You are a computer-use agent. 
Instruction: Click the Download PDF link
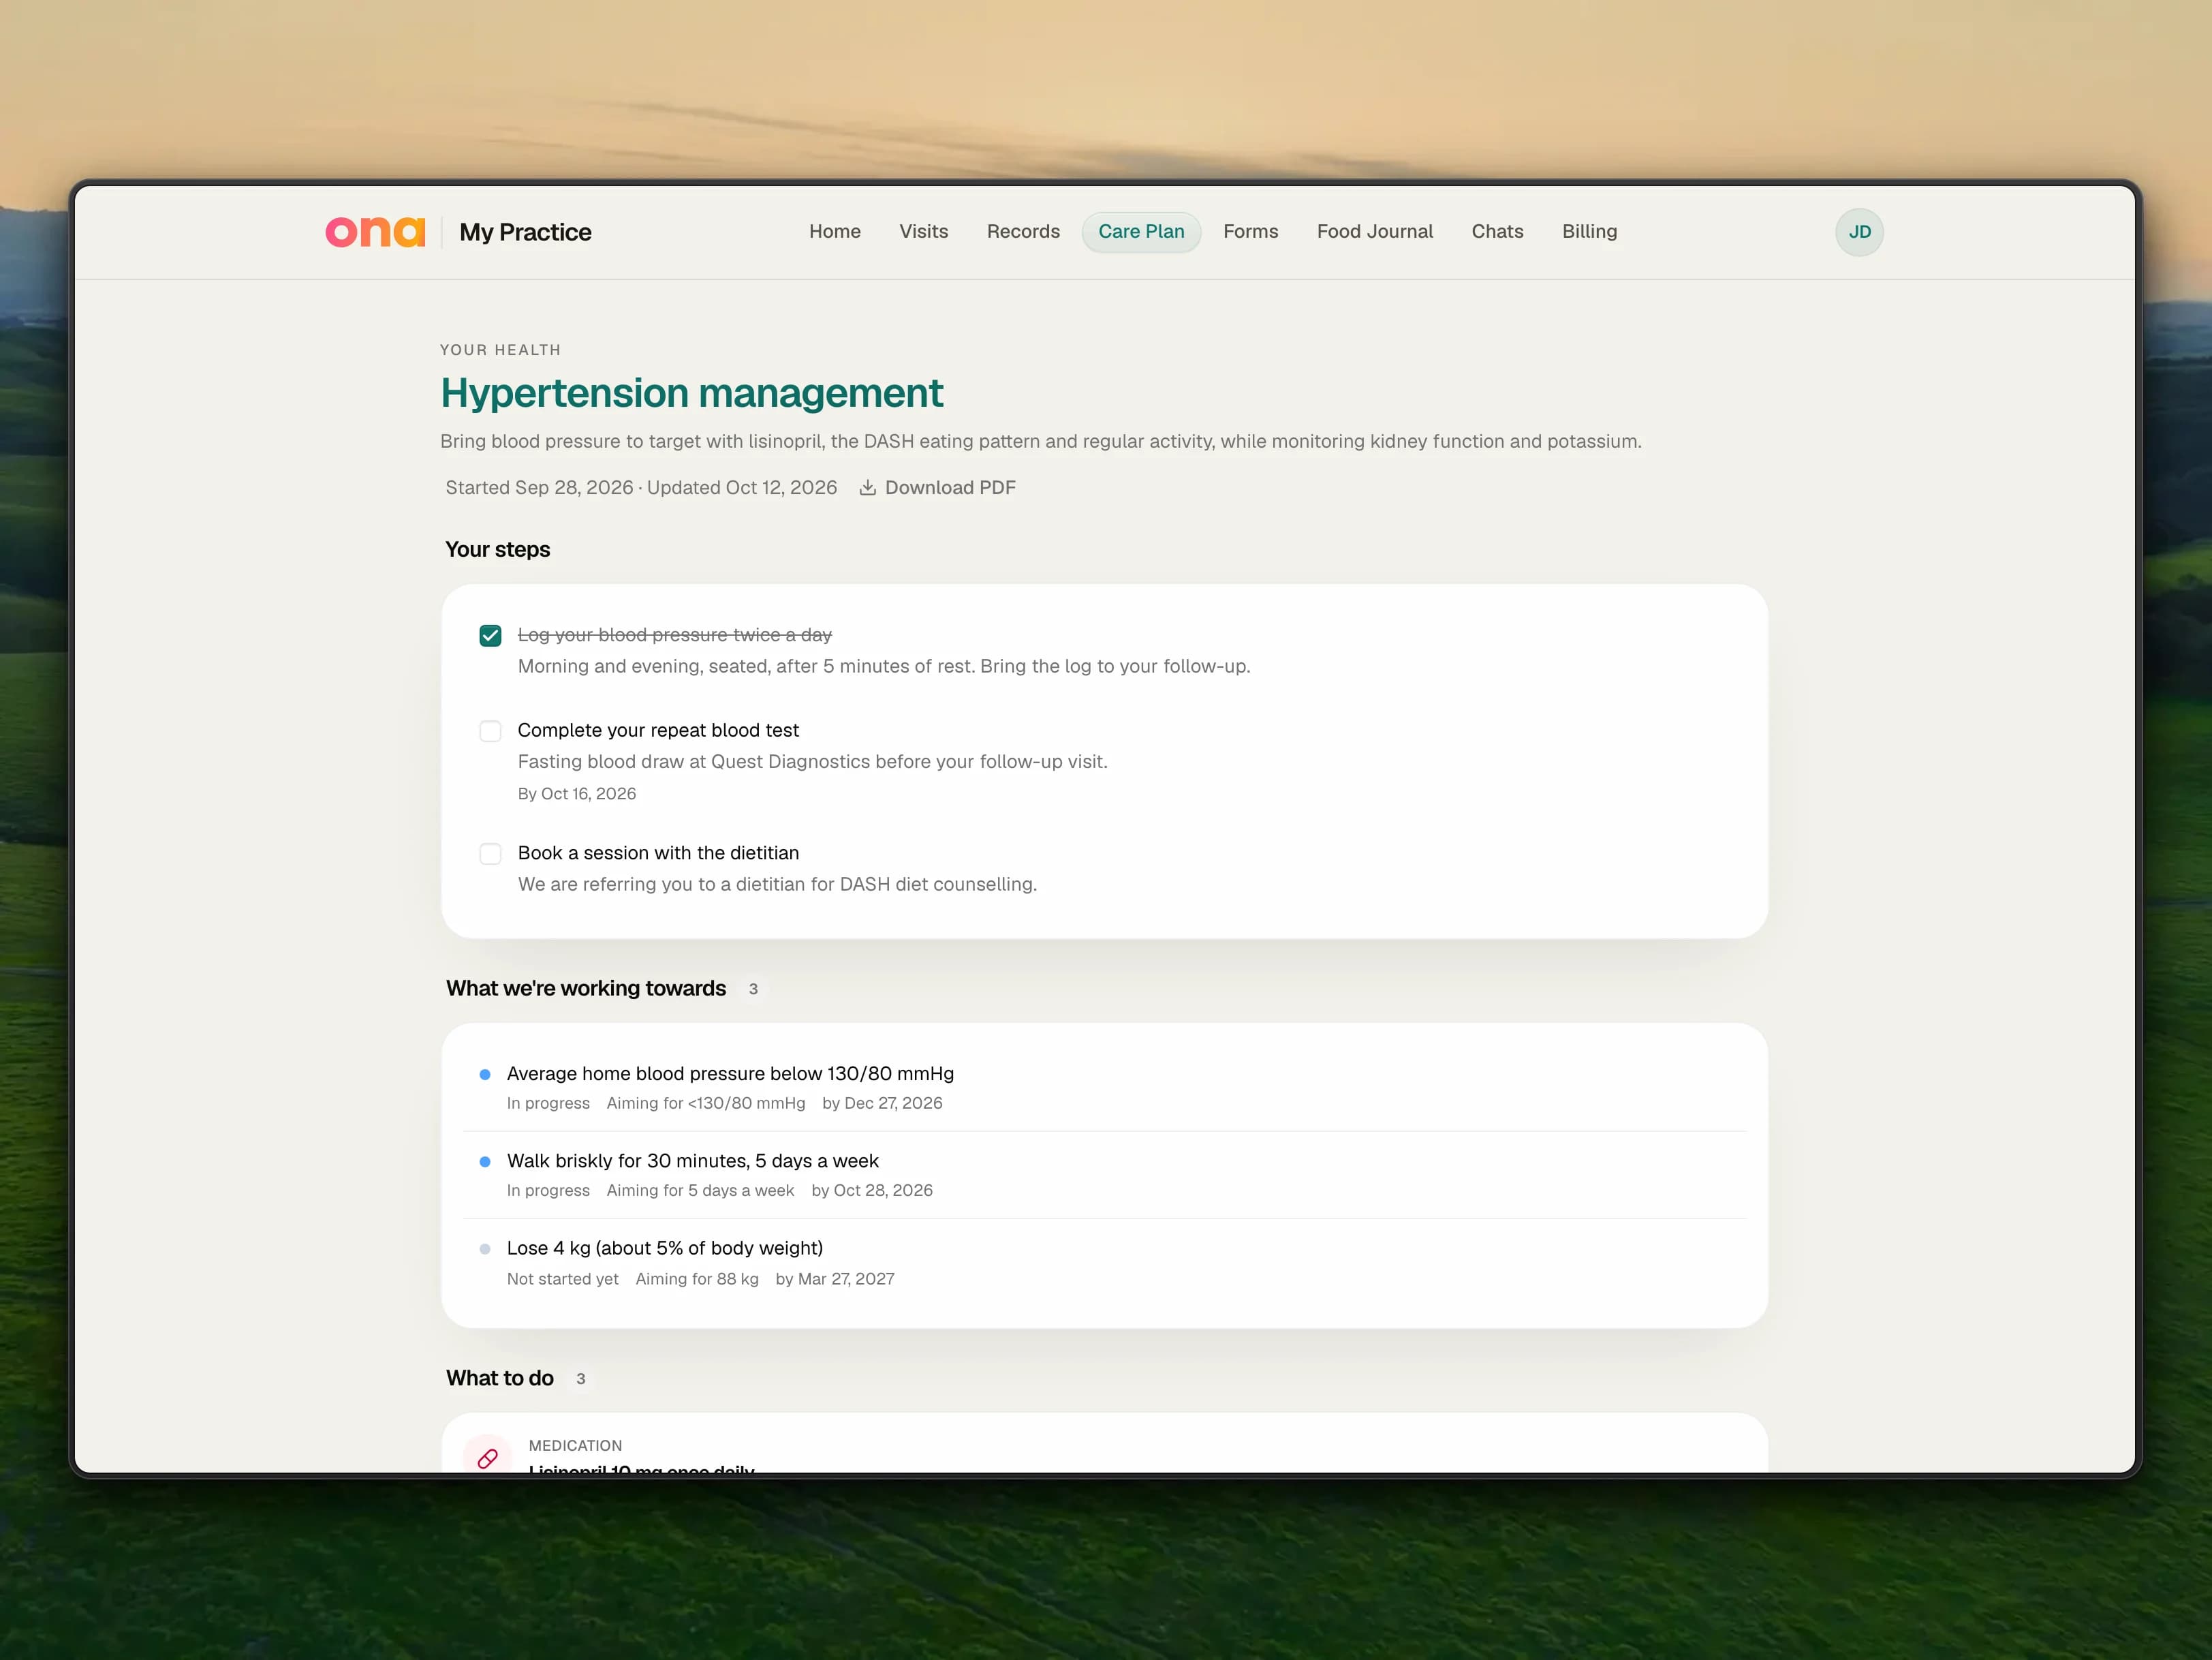[x=938, y=487]
